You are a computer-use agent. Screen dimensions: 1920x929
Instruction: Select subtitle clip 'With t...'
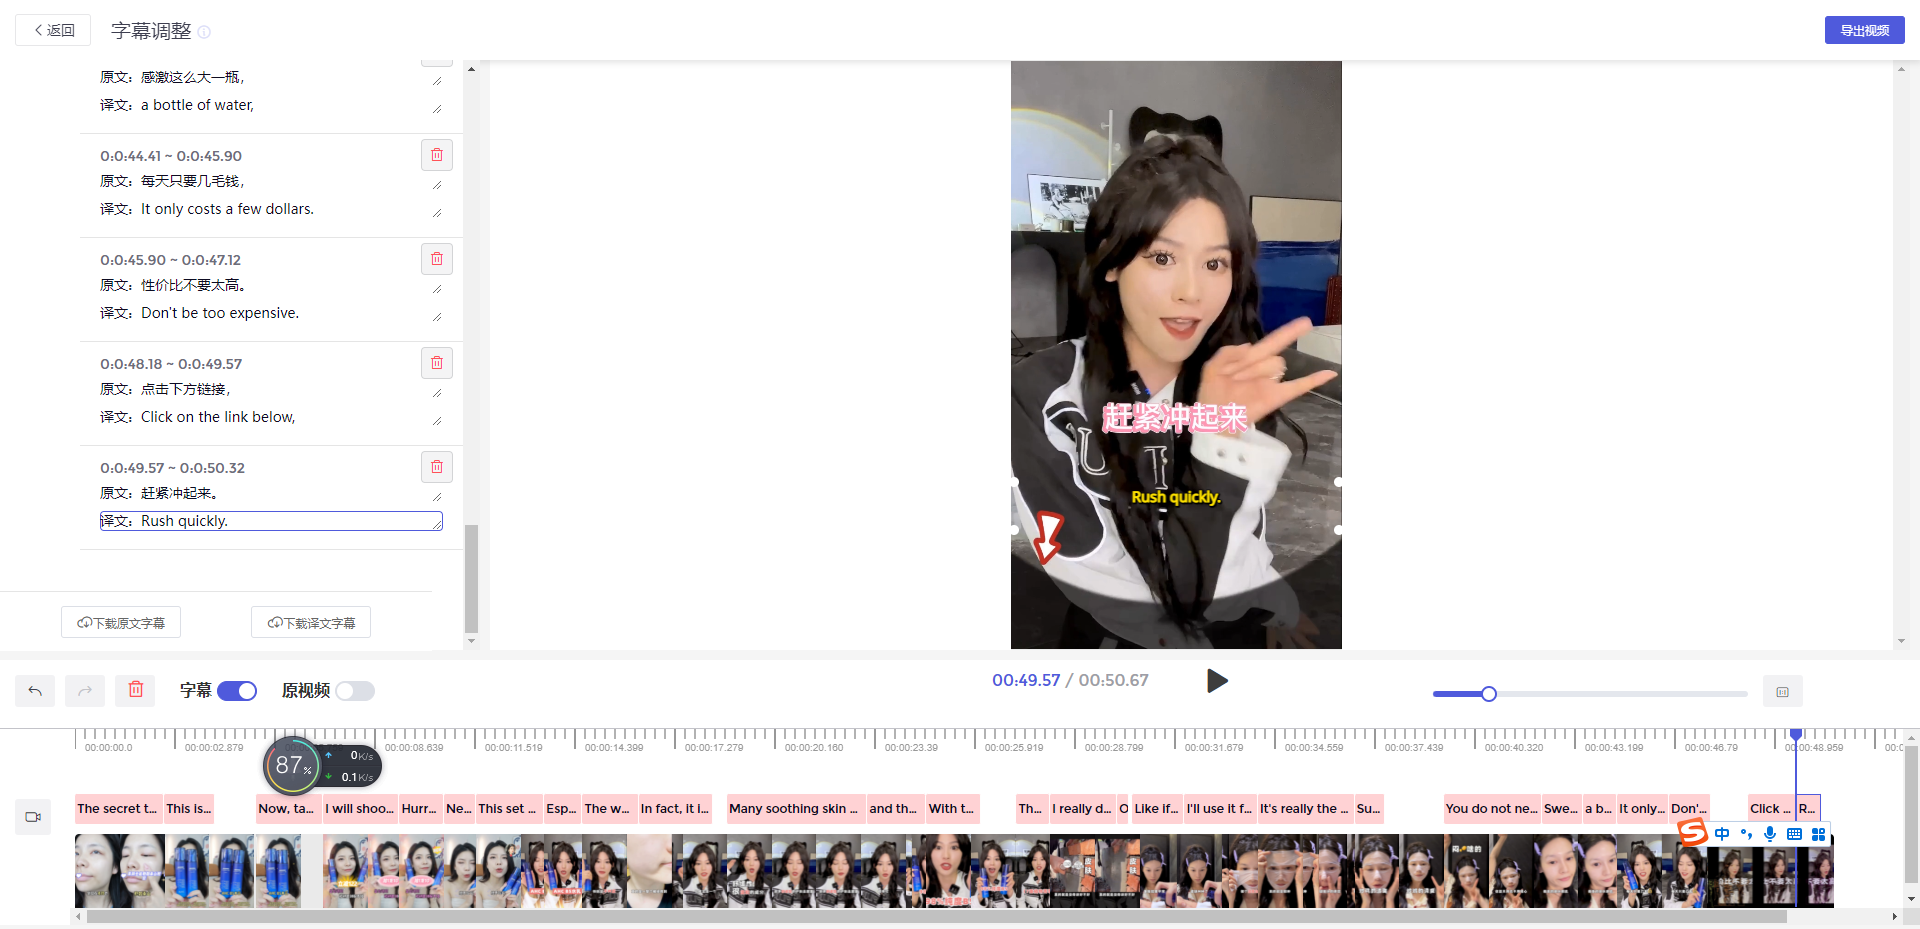pyautogui.click(x=953, y=809)
